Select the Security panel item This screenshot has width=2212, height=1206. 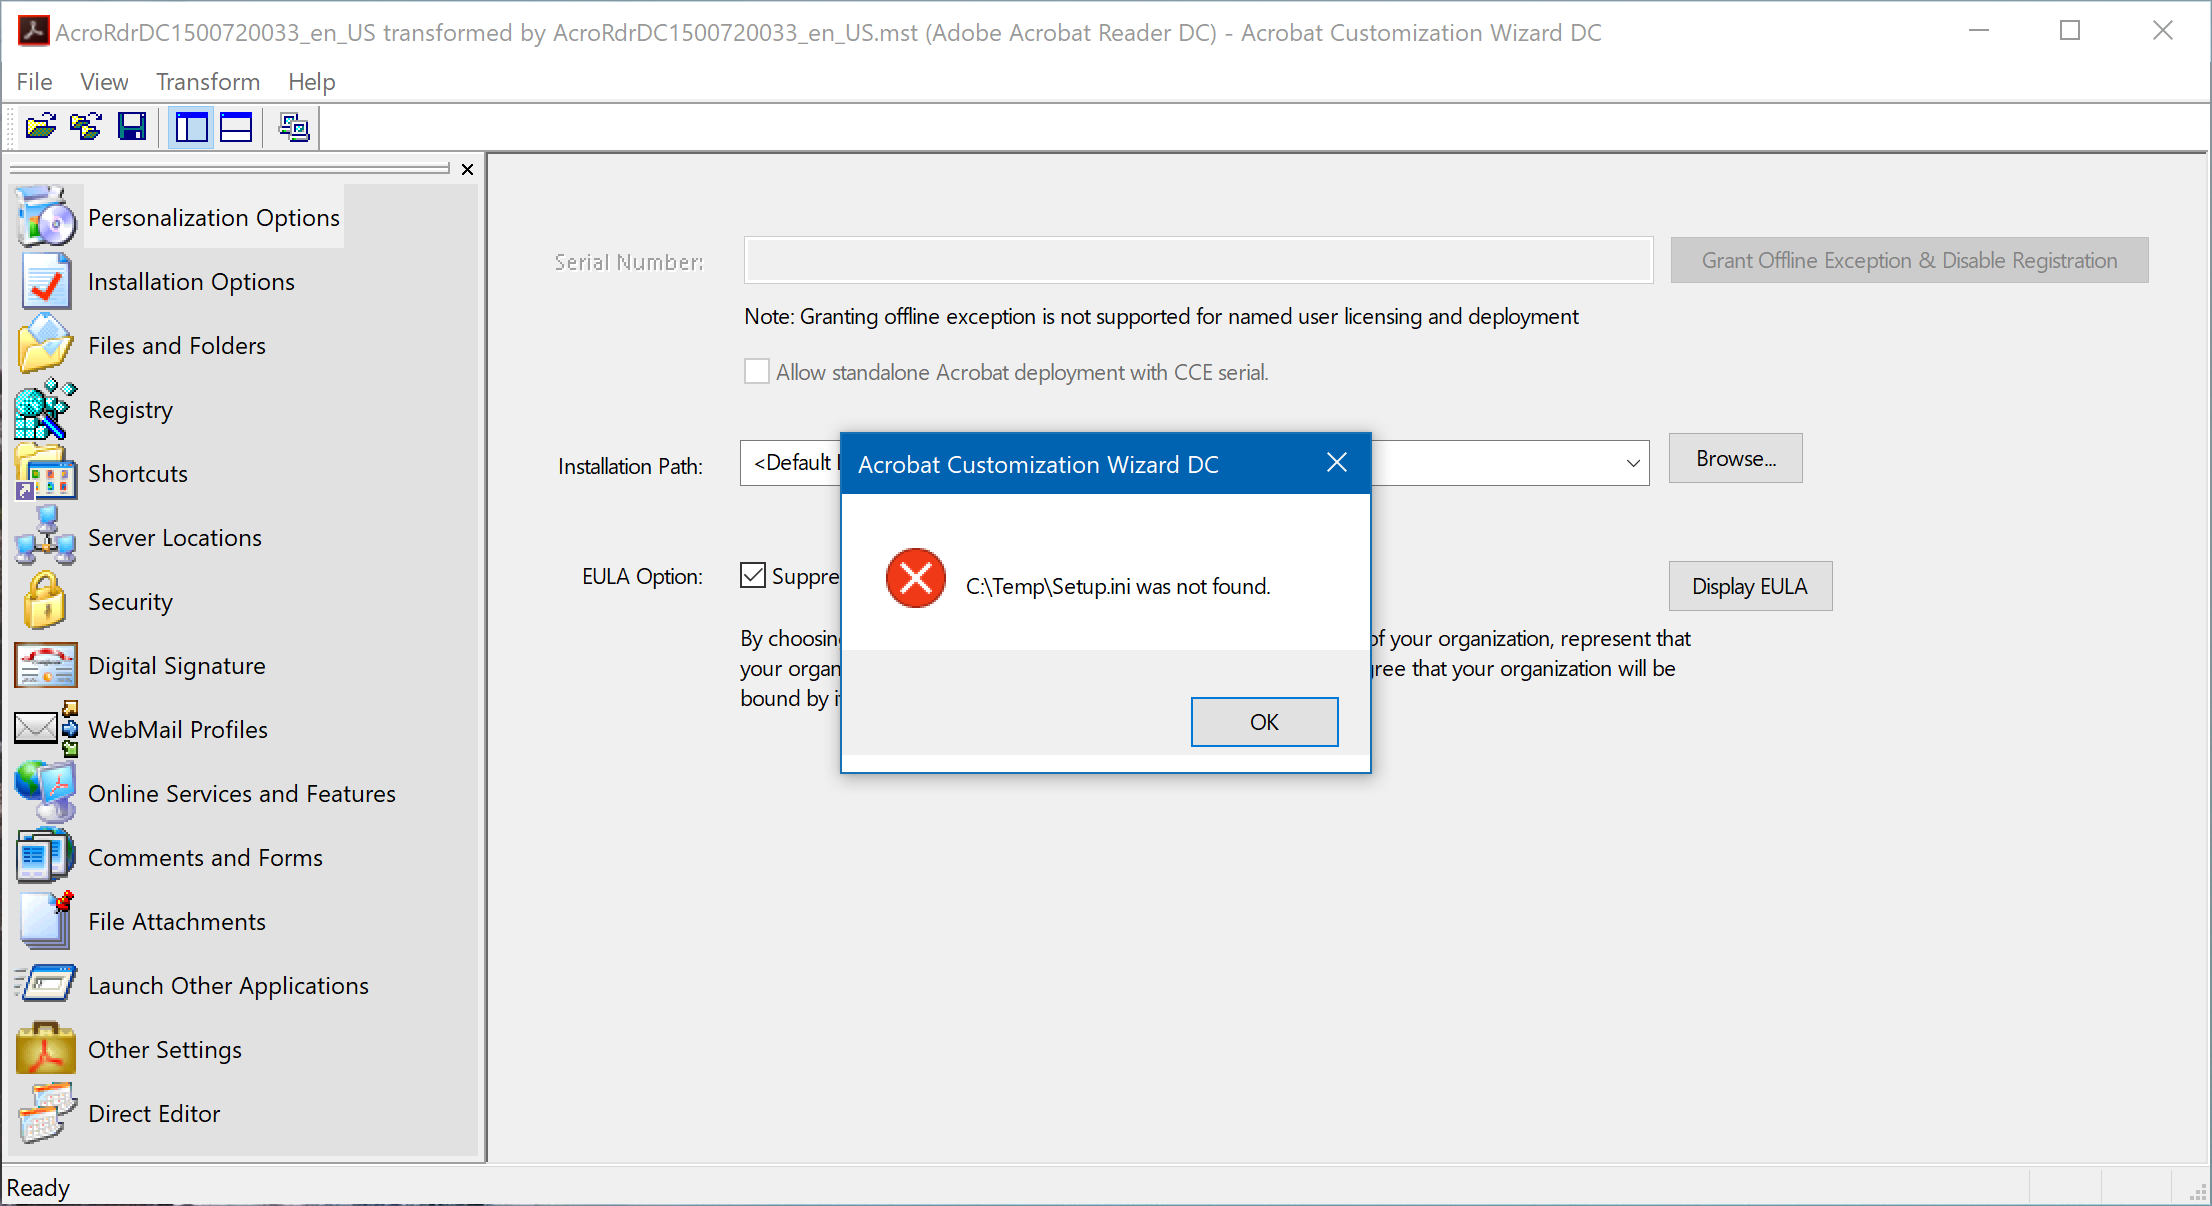131,602
